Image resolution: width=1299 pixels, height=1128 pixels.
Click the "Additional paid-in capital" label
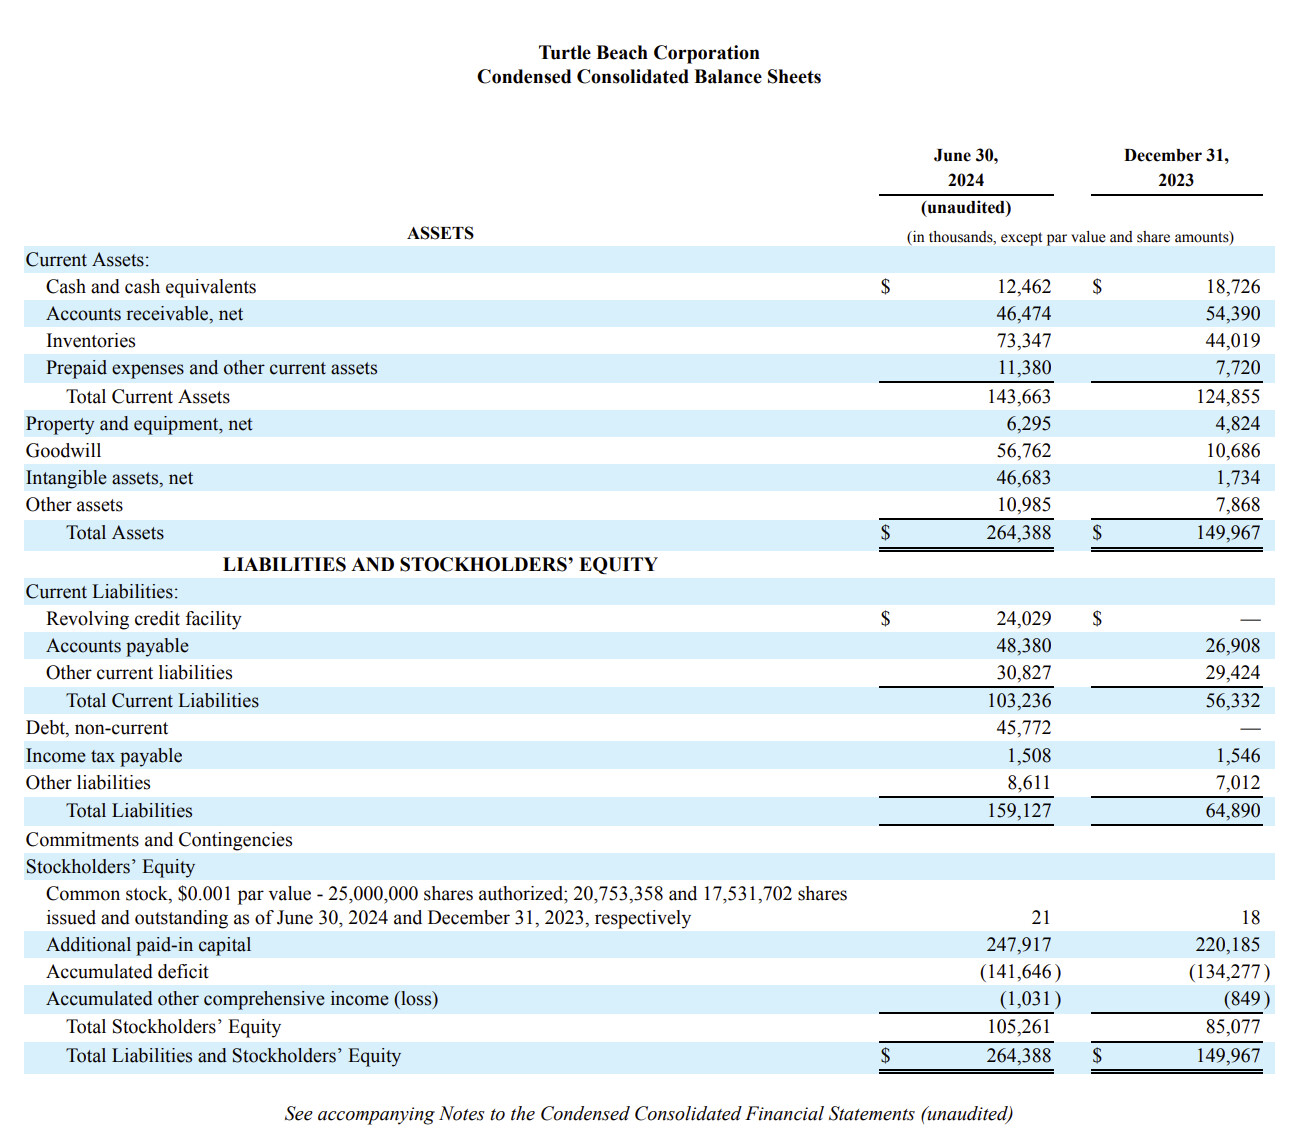coord(149,945)
